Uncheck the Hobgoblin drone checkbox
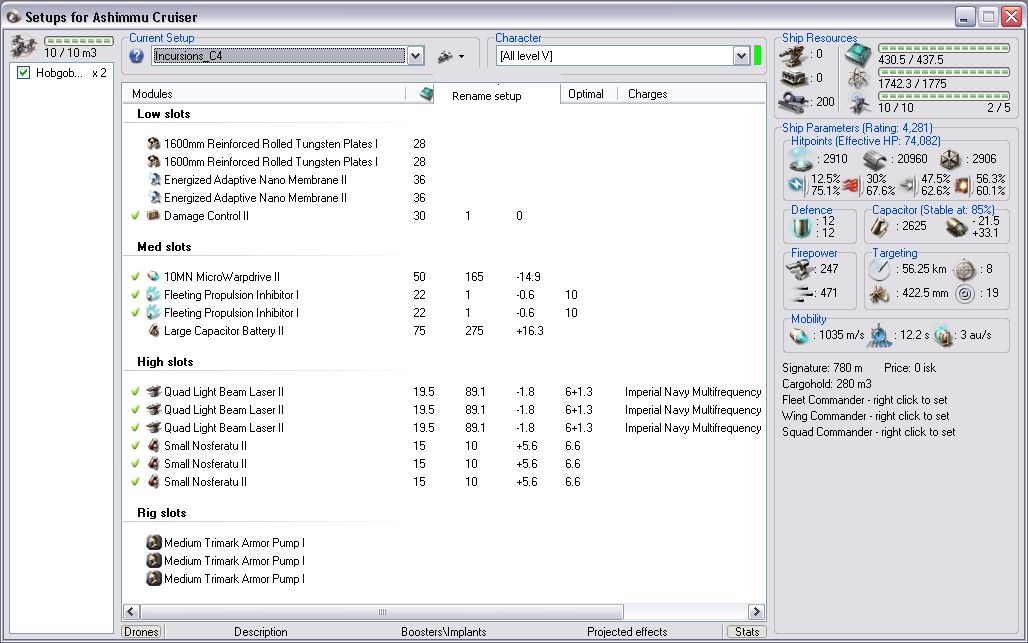The image size is (1028, 643). [24, 73]
